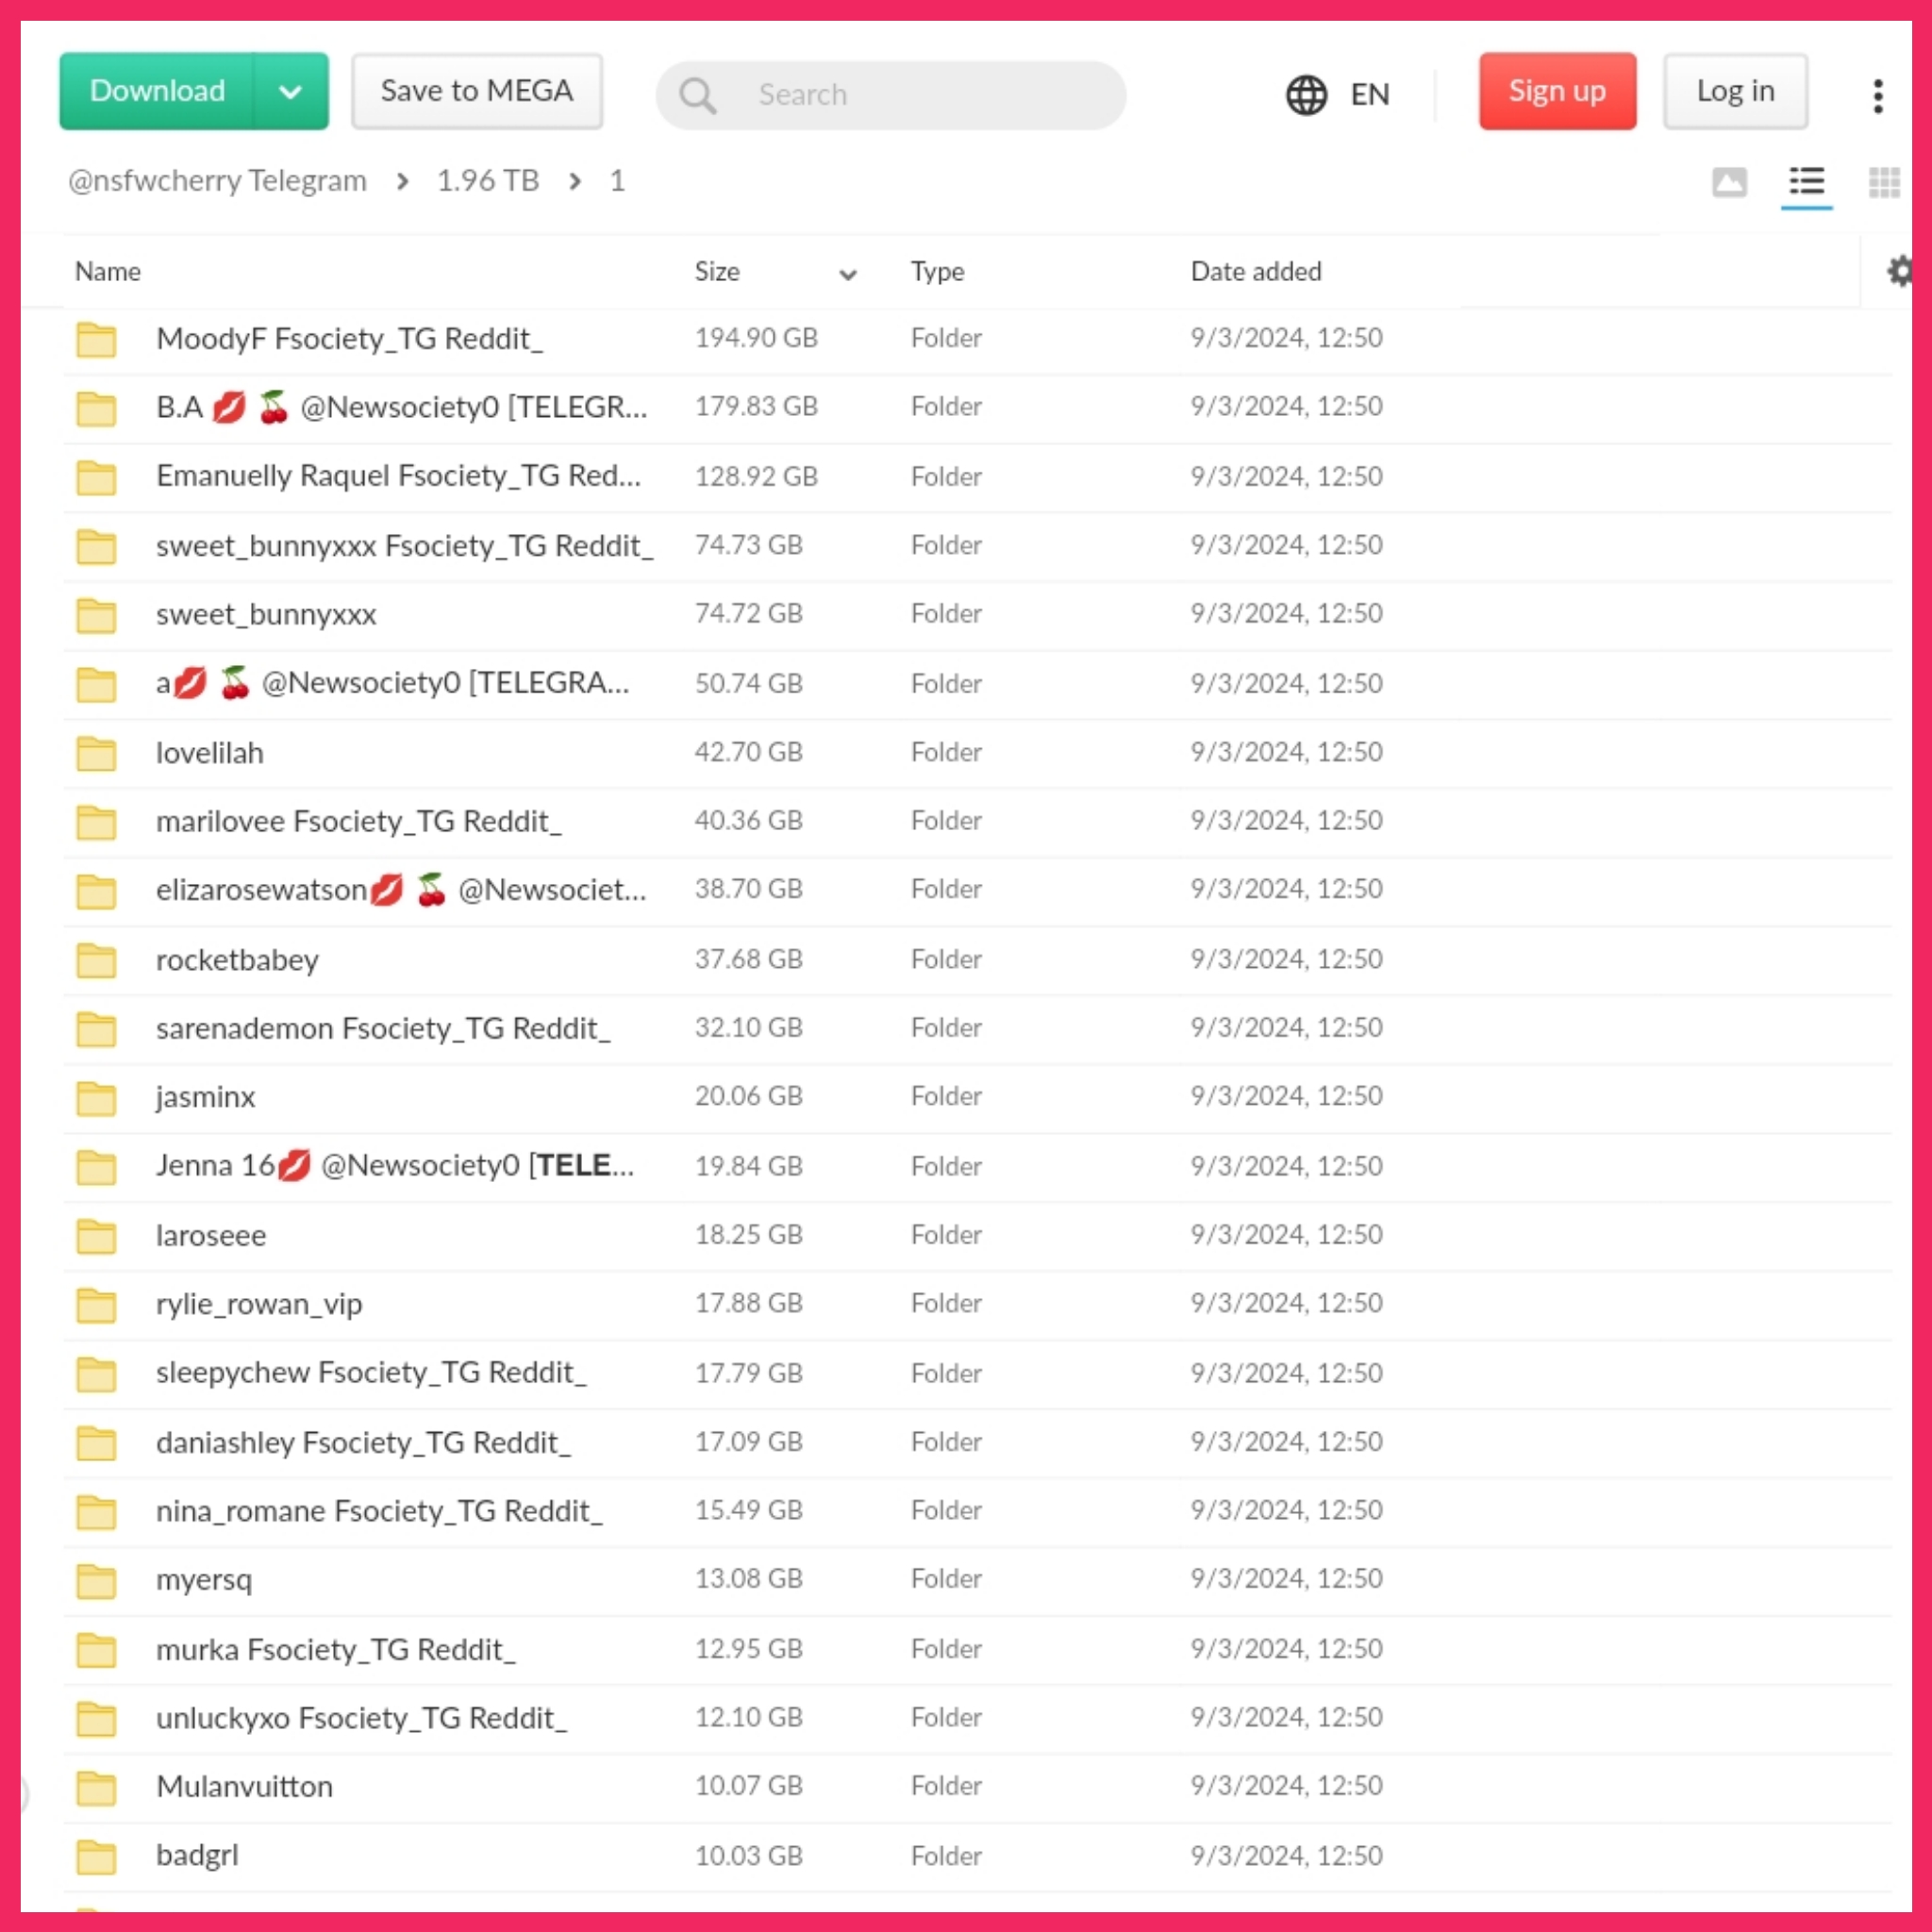This screenshot has height=1932, width=1932.
Task: Go to 1.96 TB breadcrumb folder
Action: [x=488, y=181]
